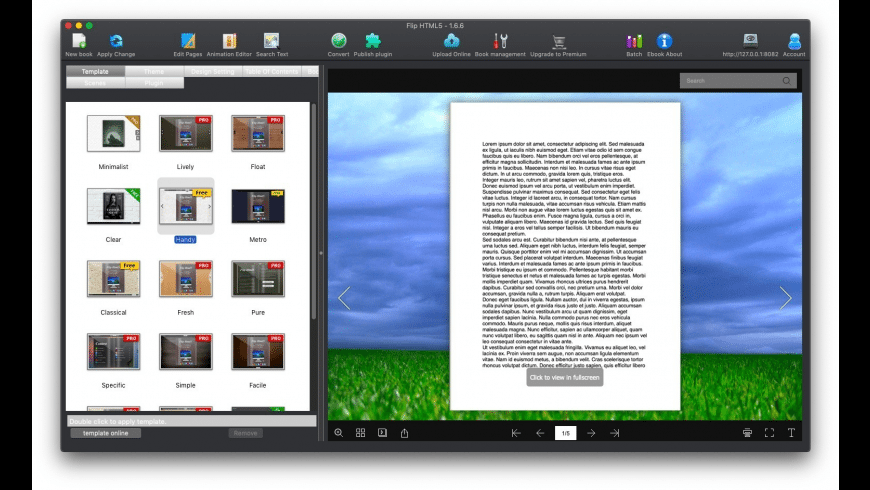Click the 'Click to view in fullscreen' button
The width and height of the screenshot is (870, 490).
pos(565,377)
